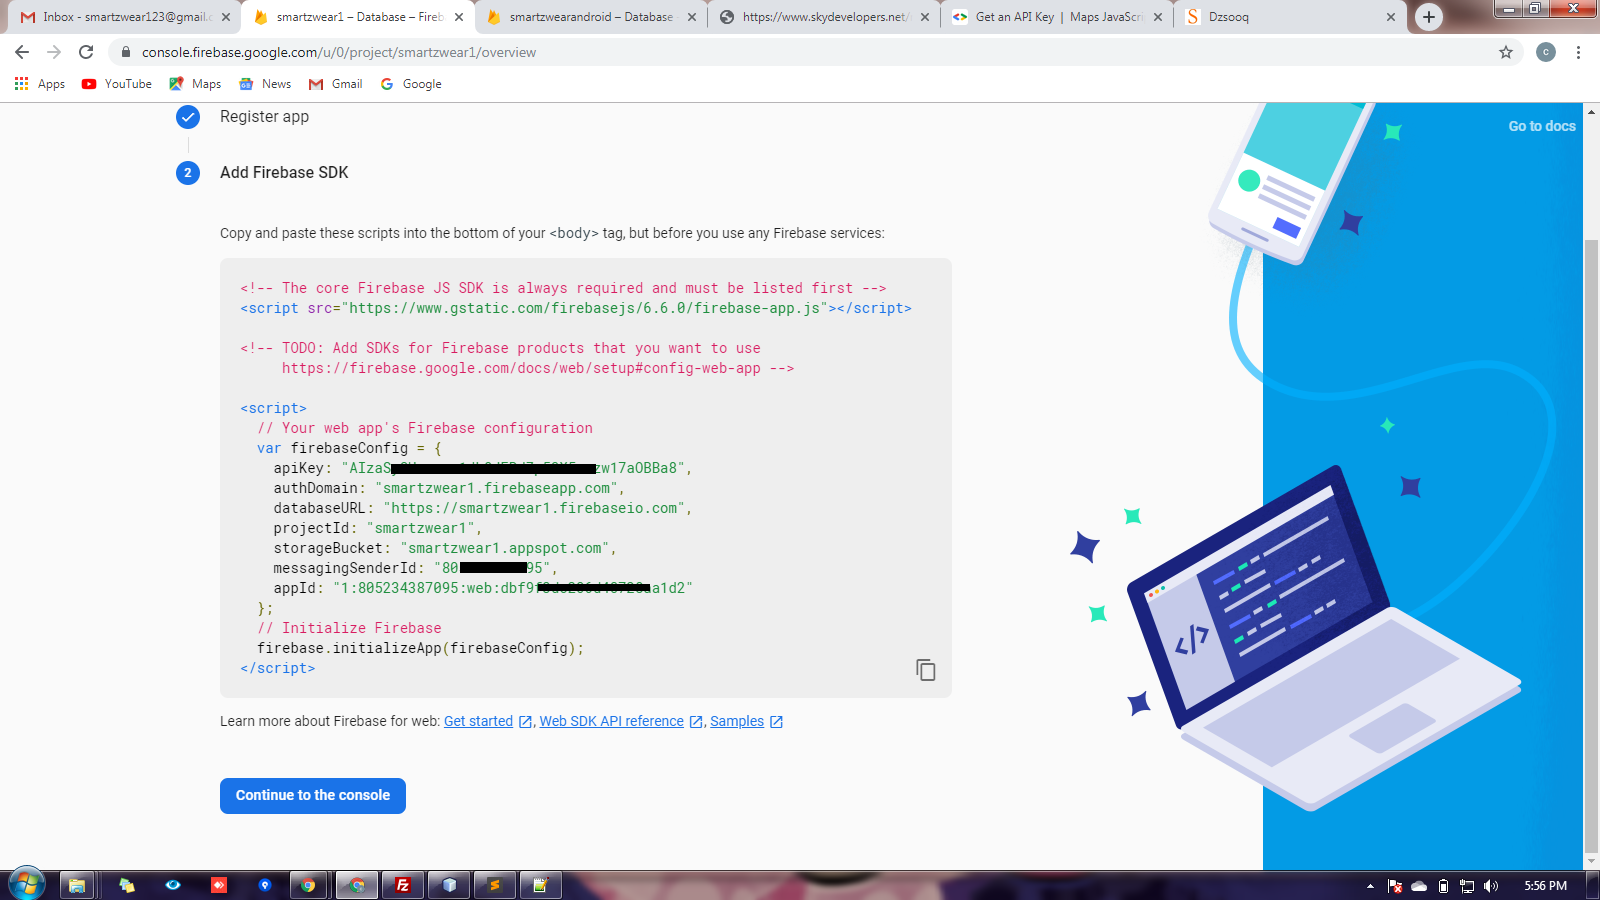
Task: Click the firebase.initializeApp line
Action: click(x=421, y=648)
